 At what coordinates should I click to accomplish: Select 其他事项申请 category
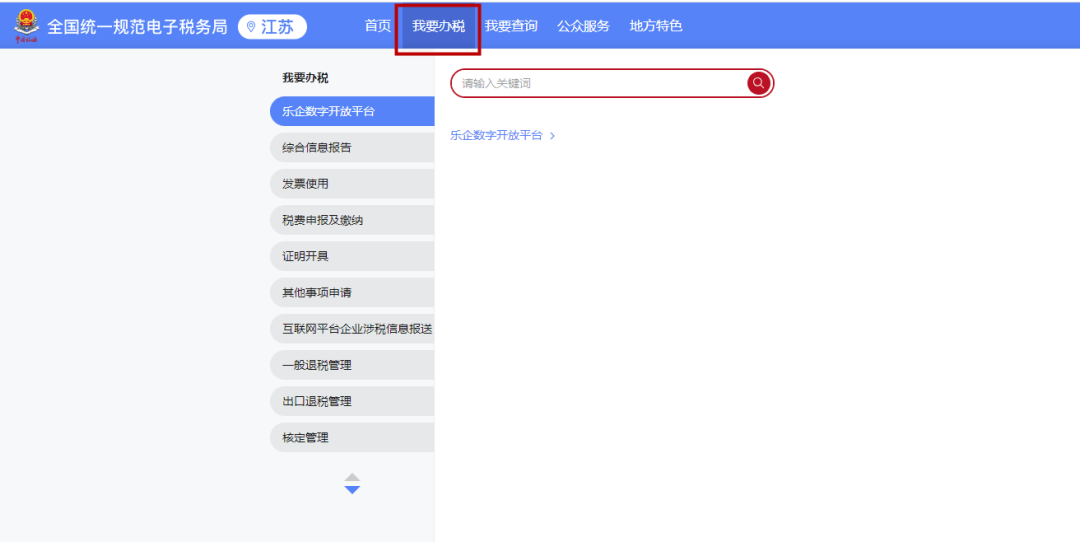(352, 293)
